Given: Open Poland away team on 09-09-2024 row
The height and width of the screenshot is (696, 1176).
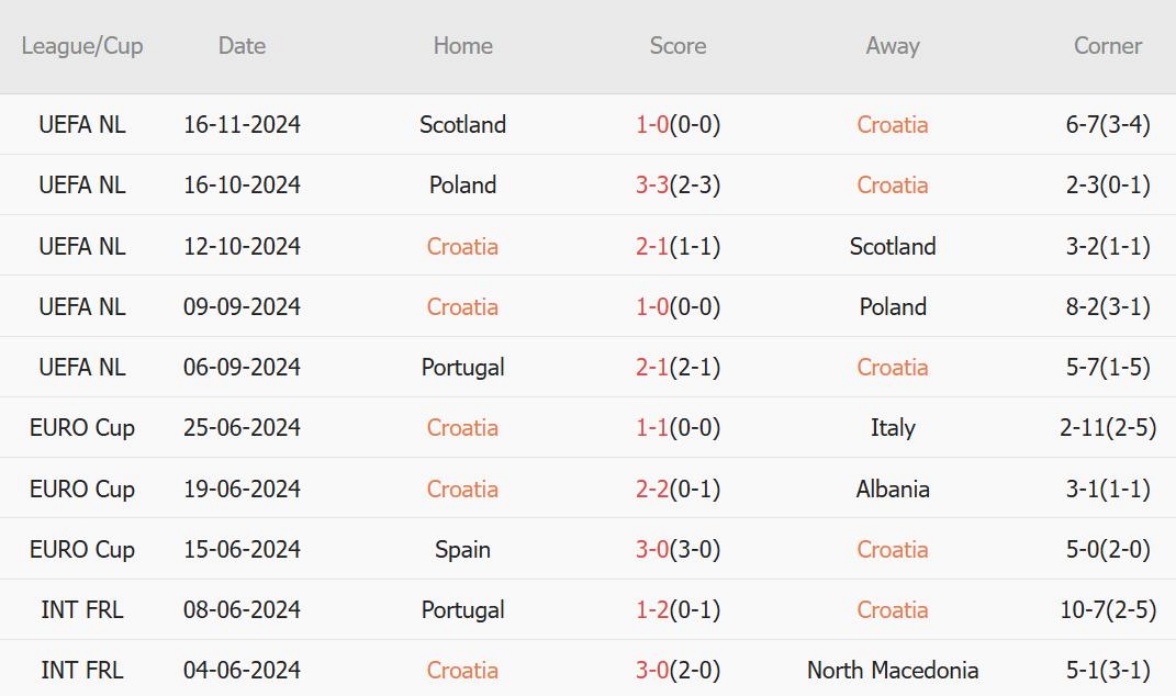Looking at the screenshot, I should (892, 307).
